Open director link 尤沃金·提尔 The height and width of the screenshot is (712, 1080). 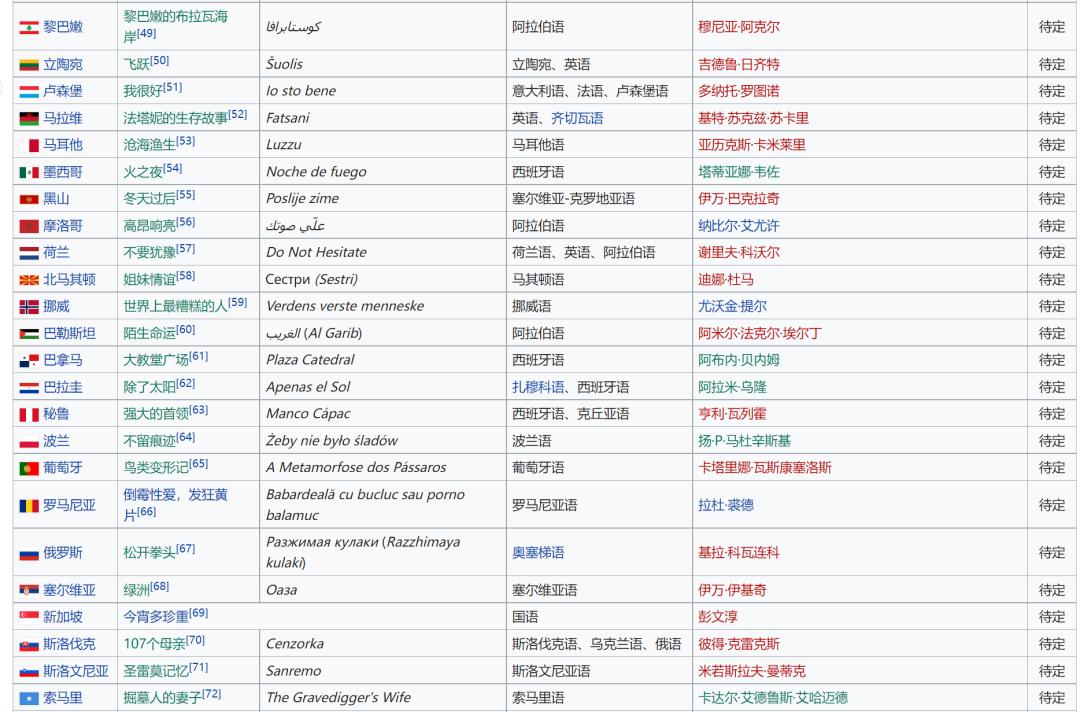click(732, 306)
